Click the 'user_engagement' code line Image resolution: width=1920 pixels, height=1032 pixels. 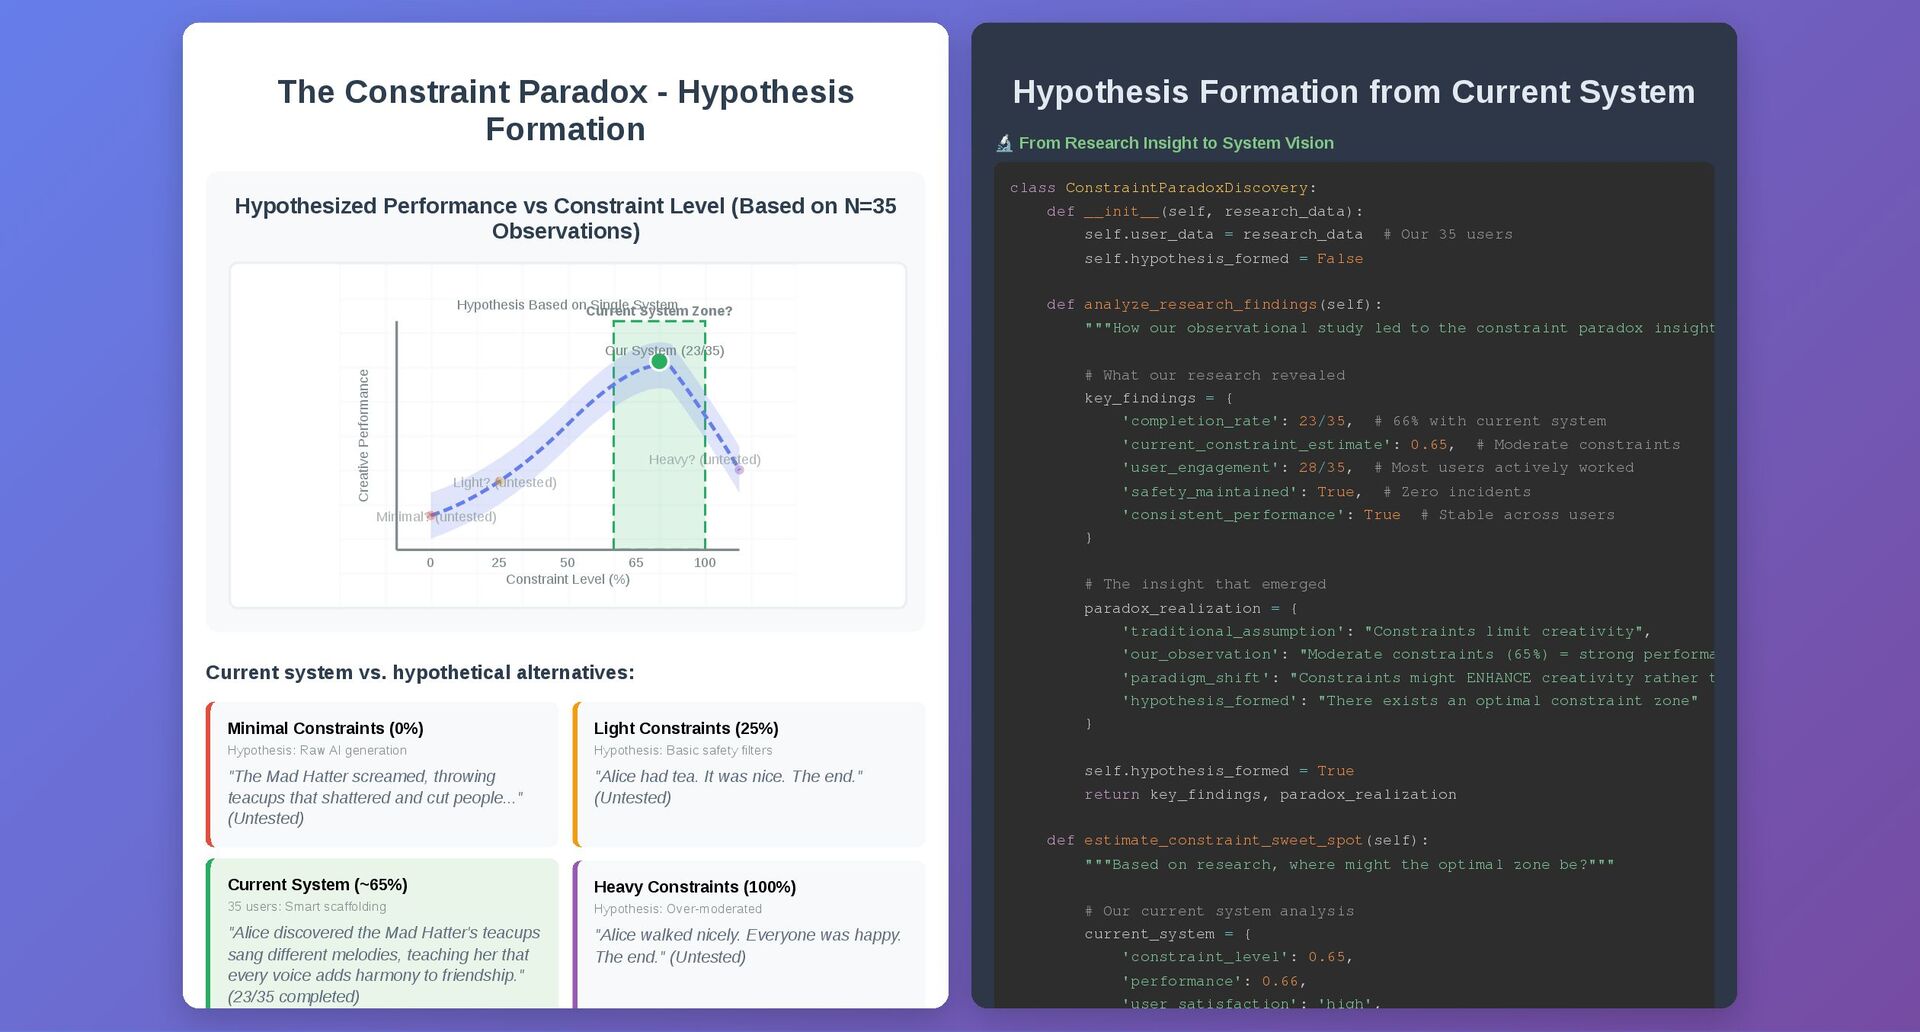pyautogui.click(x=1378, y=468)
